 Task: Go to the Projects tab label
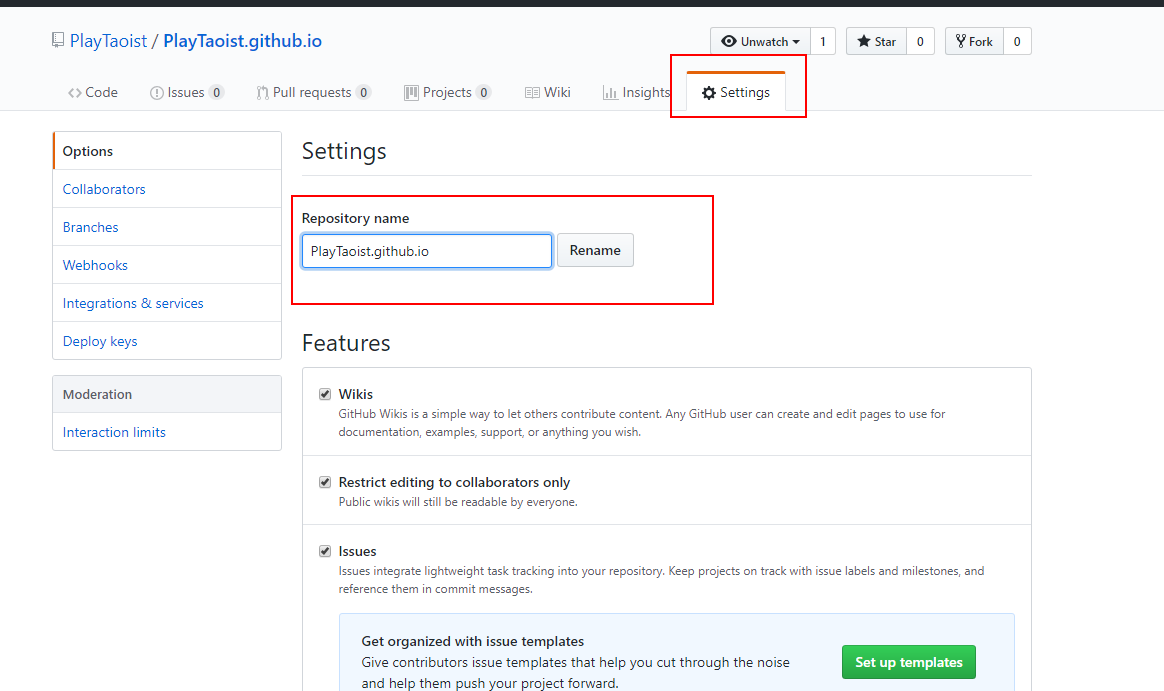[x=447, y=93]
